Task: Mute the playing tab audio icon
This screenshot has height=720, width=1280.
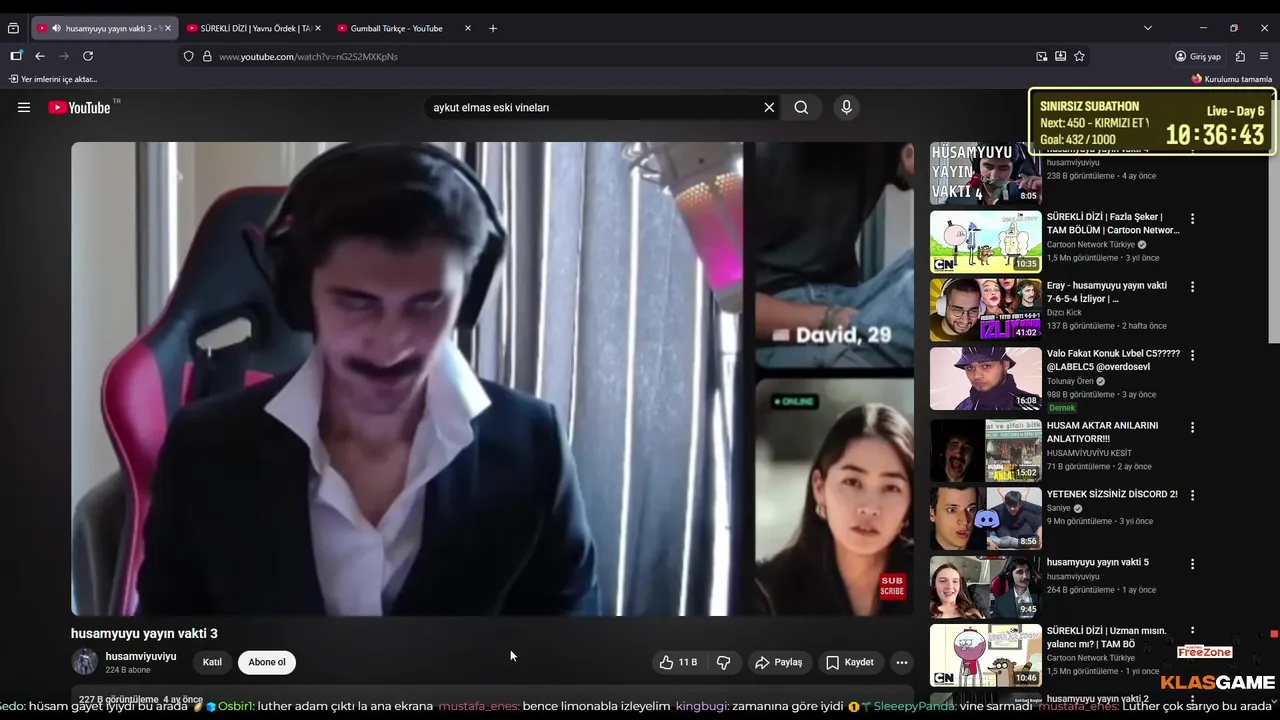Action: pos(56,28)
